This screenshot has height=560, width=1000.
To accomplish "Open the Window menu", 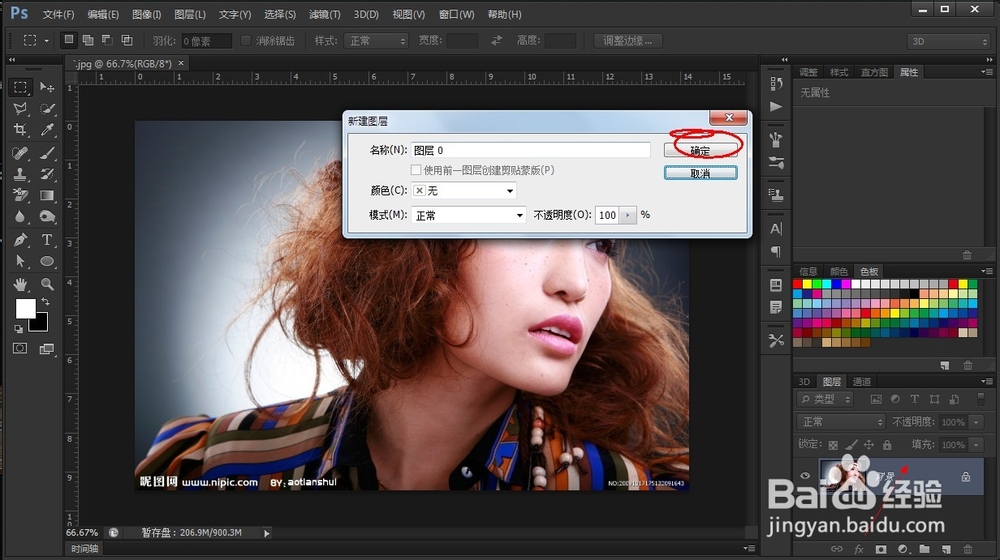I will tap(457, 14).
